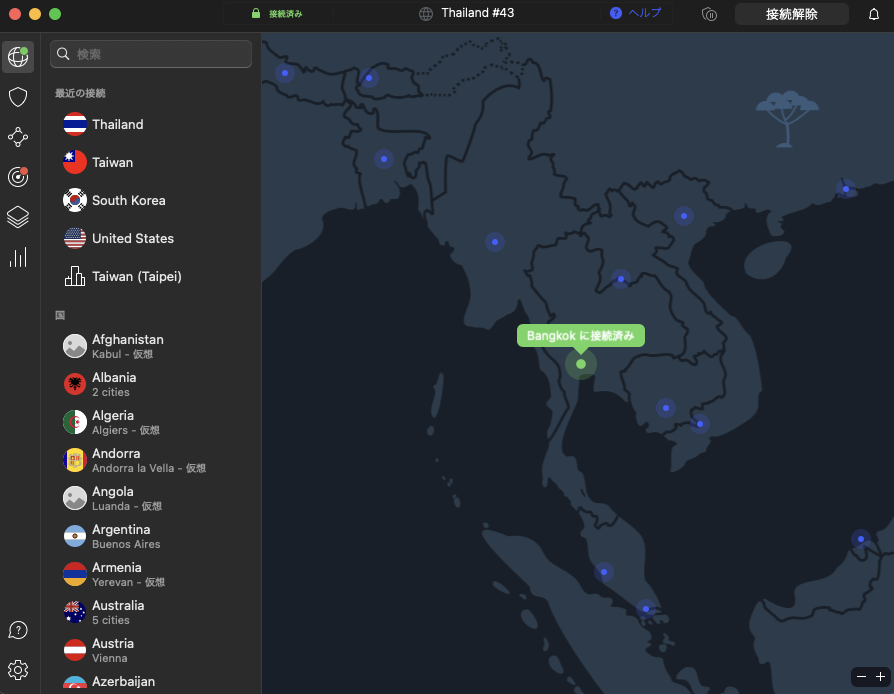Viewport: 894px width, 694px height.
Task: Open the VPN globe tab in sidebar
Action: 18,57
